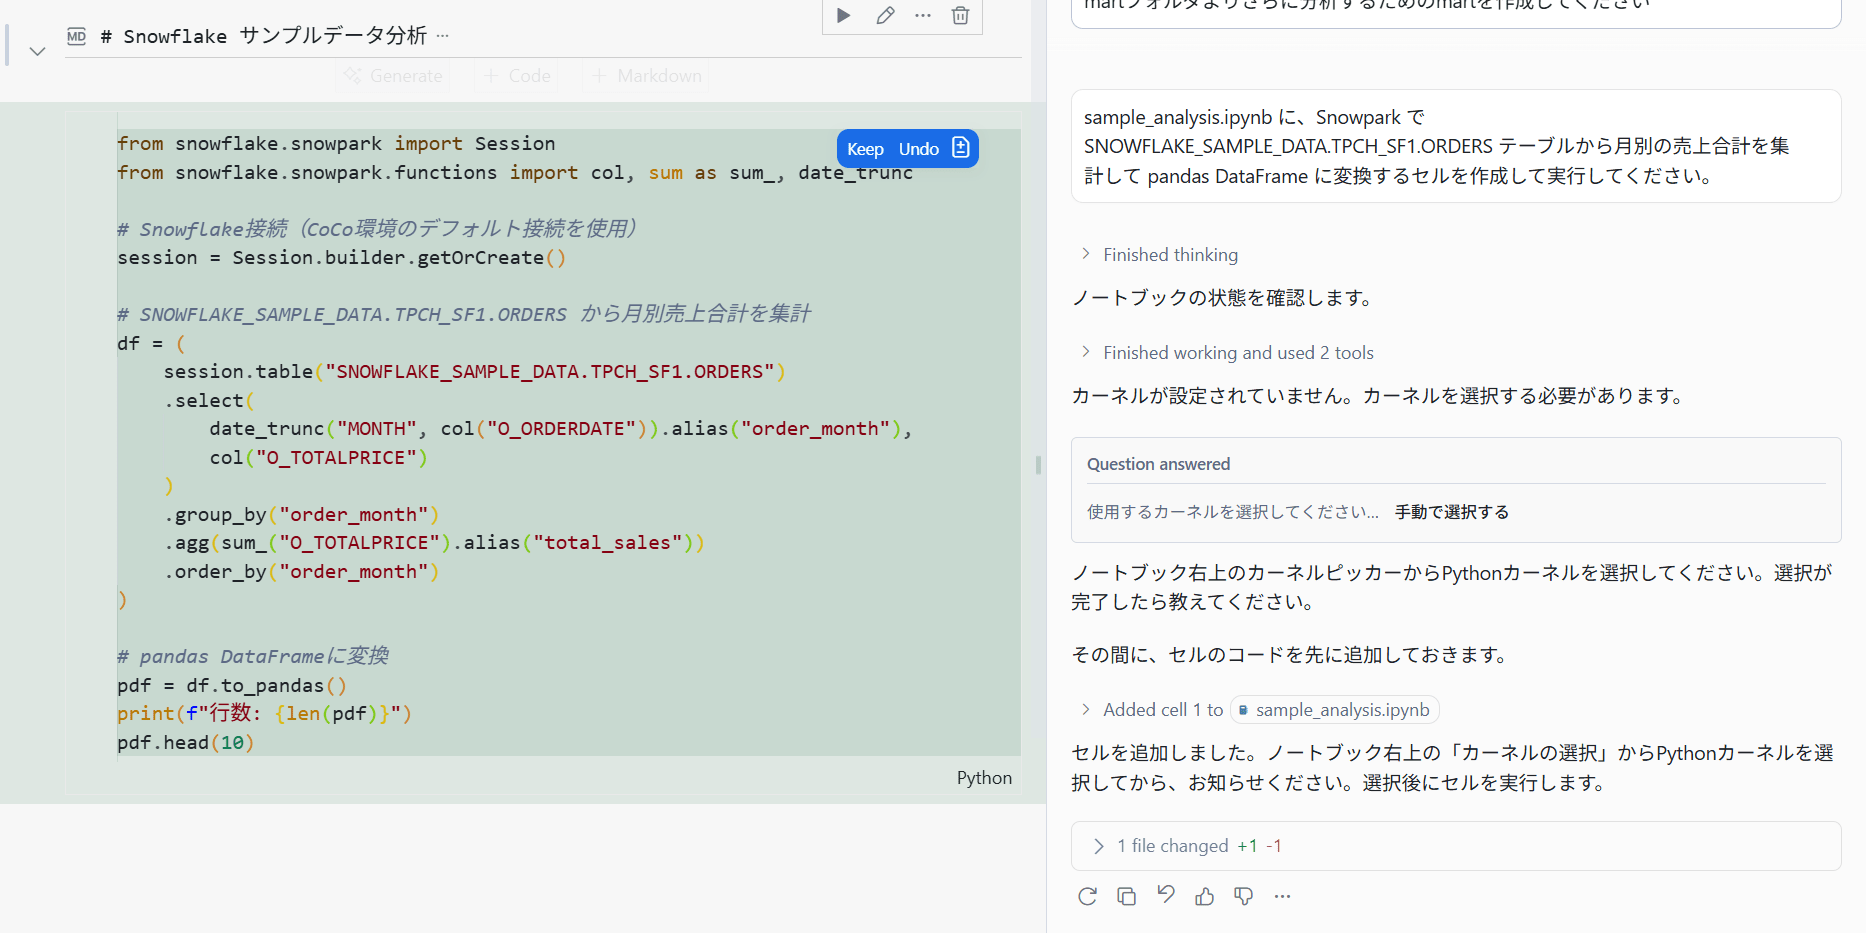Click the undo arrow icon below chat
Screen dimensions: 1866x933
[1165, 895]
